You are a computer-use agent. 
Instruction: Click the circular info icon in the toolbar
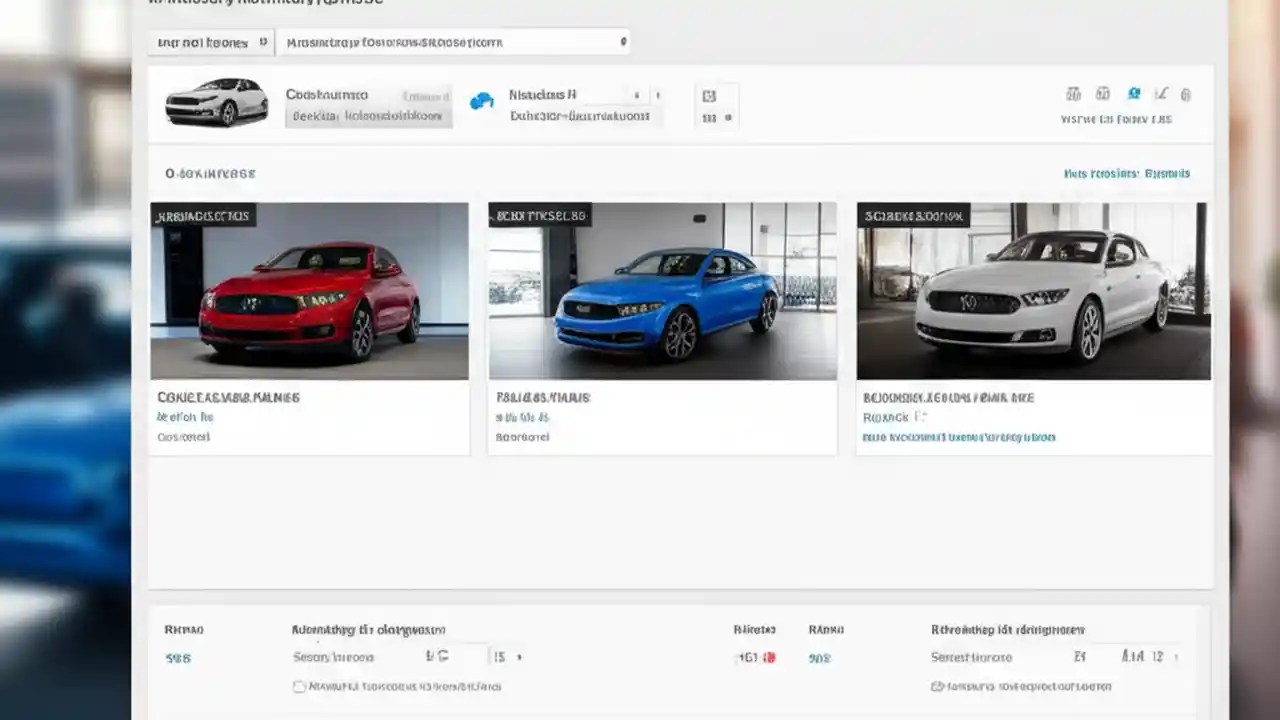[x=1186, y=94]
